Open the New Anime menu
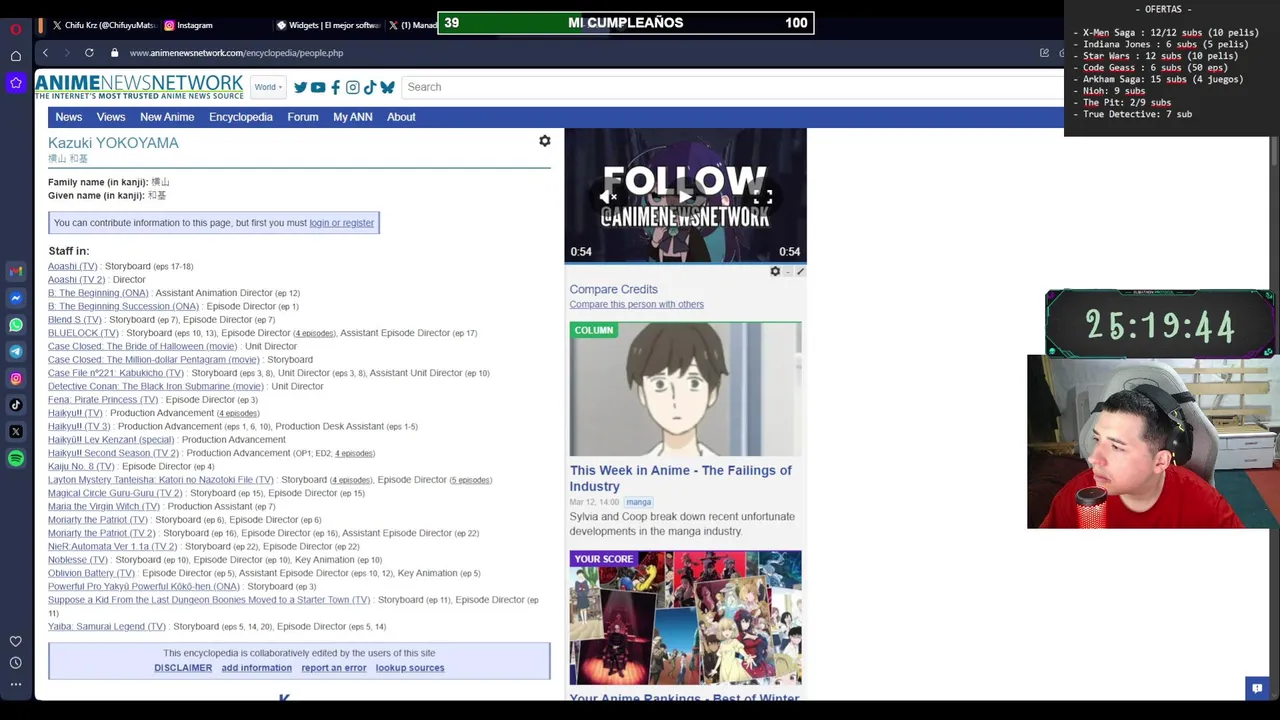 coord(167,117)
